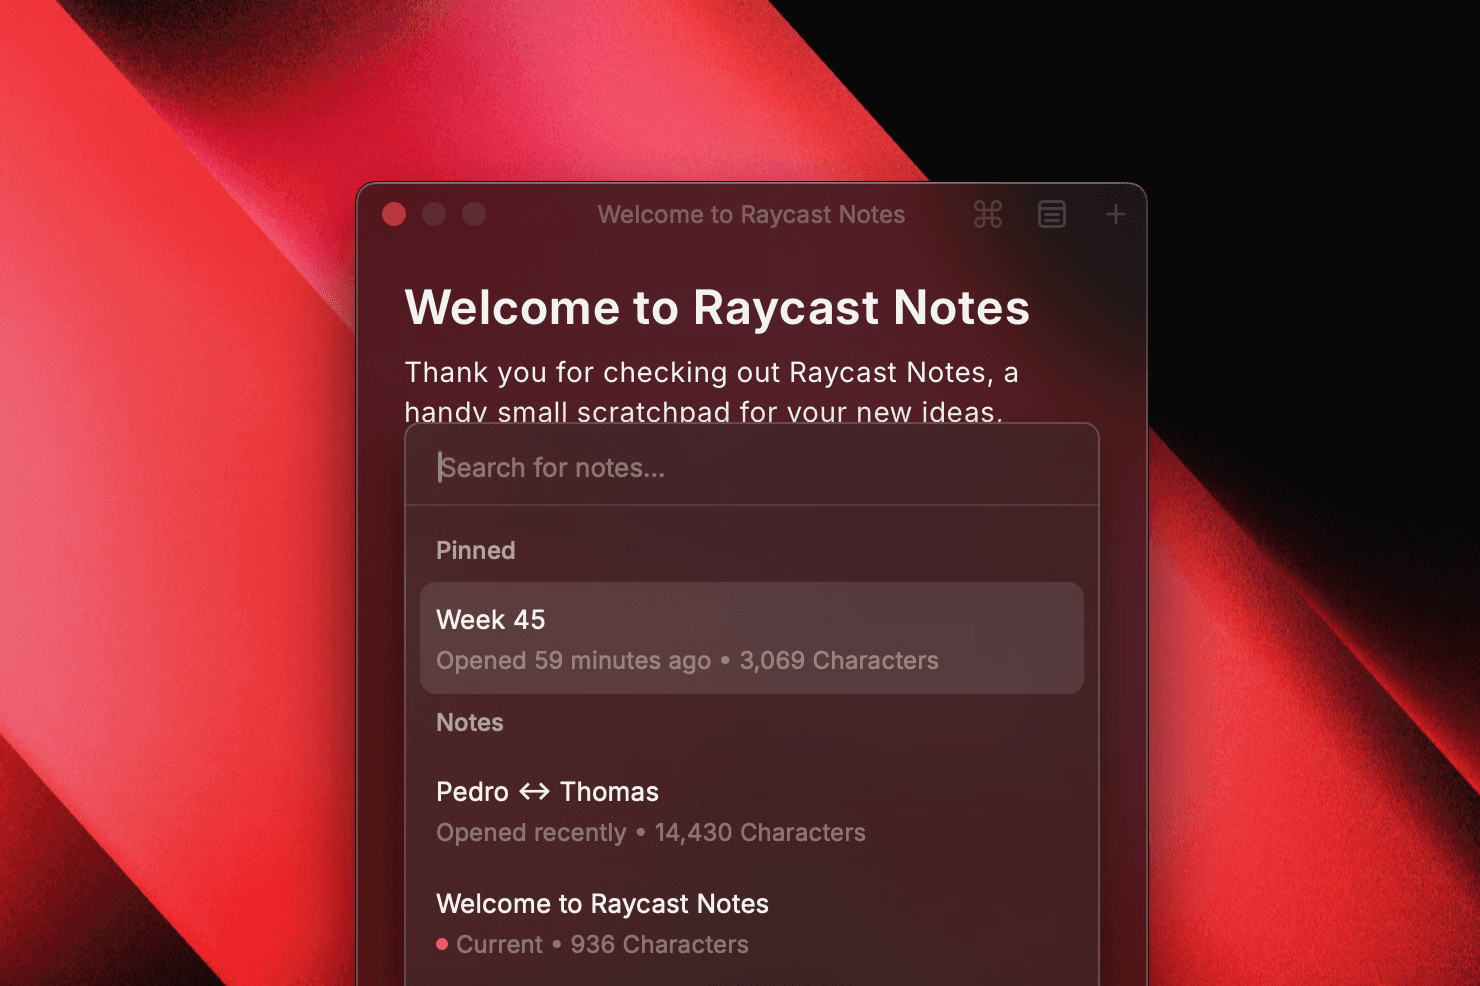The height and width of the screenshot is (986, 1480).
Task: Click the red Current status dot
Action: tap(440, 944)
